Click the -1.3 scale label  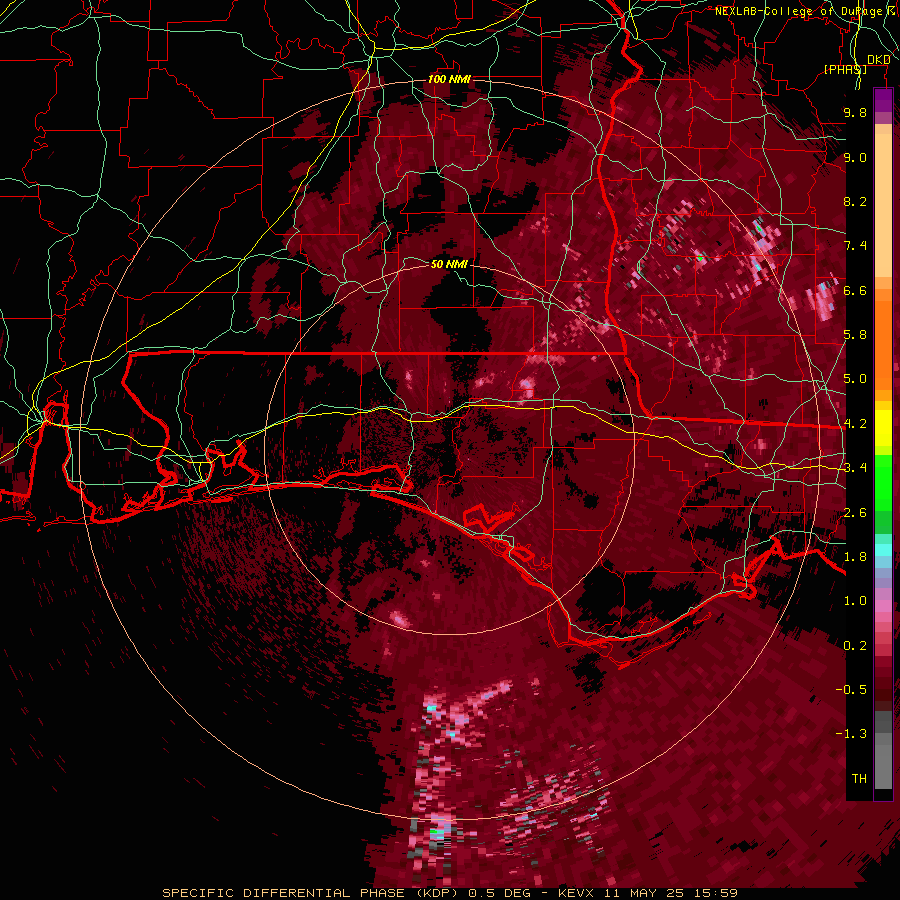pos(851,734)
